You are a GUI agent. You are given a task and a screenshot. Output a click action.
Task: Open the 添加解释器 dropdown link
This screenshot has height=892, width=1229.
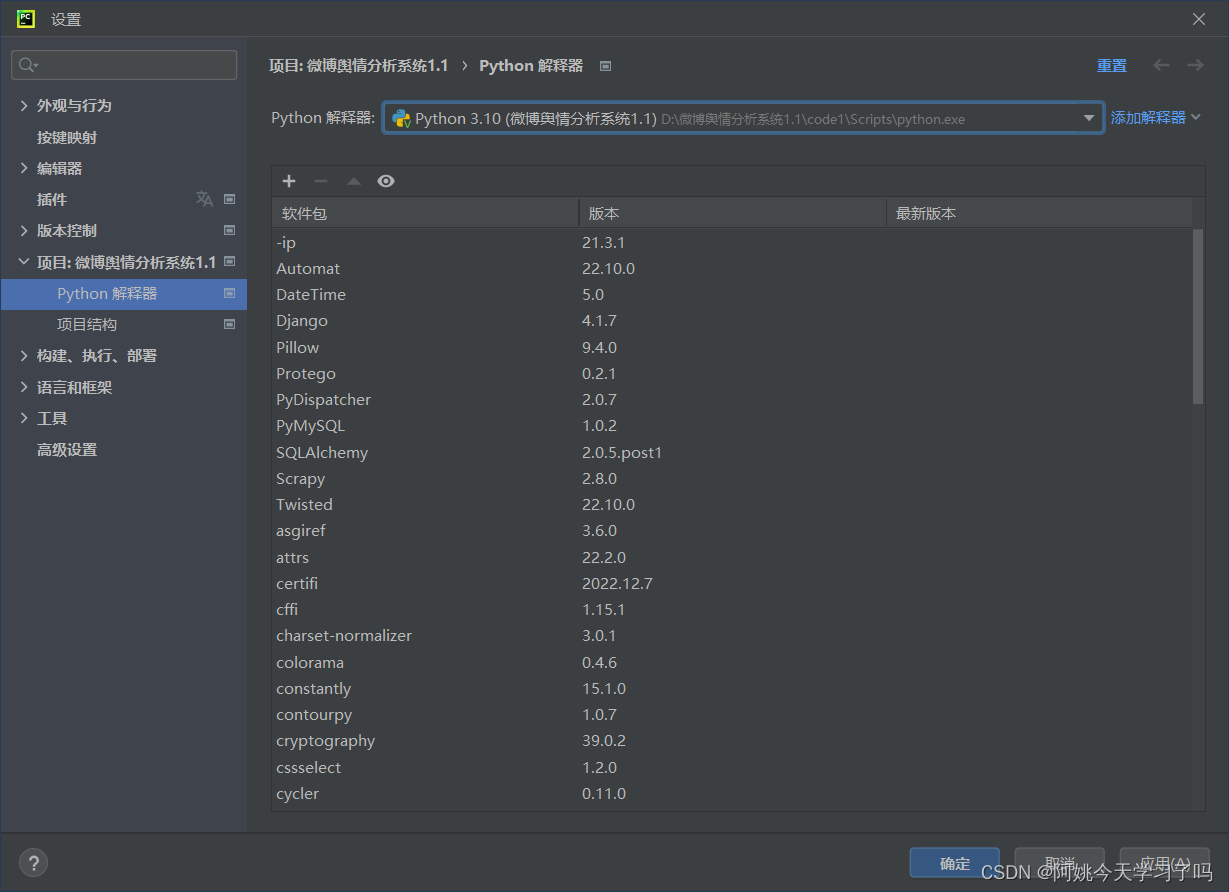(1155, 118)
